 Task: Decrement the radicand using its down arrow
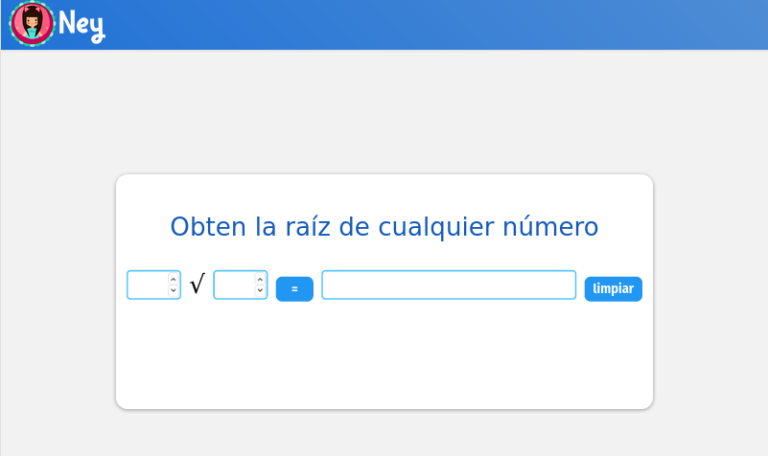[x=260, y=291]
